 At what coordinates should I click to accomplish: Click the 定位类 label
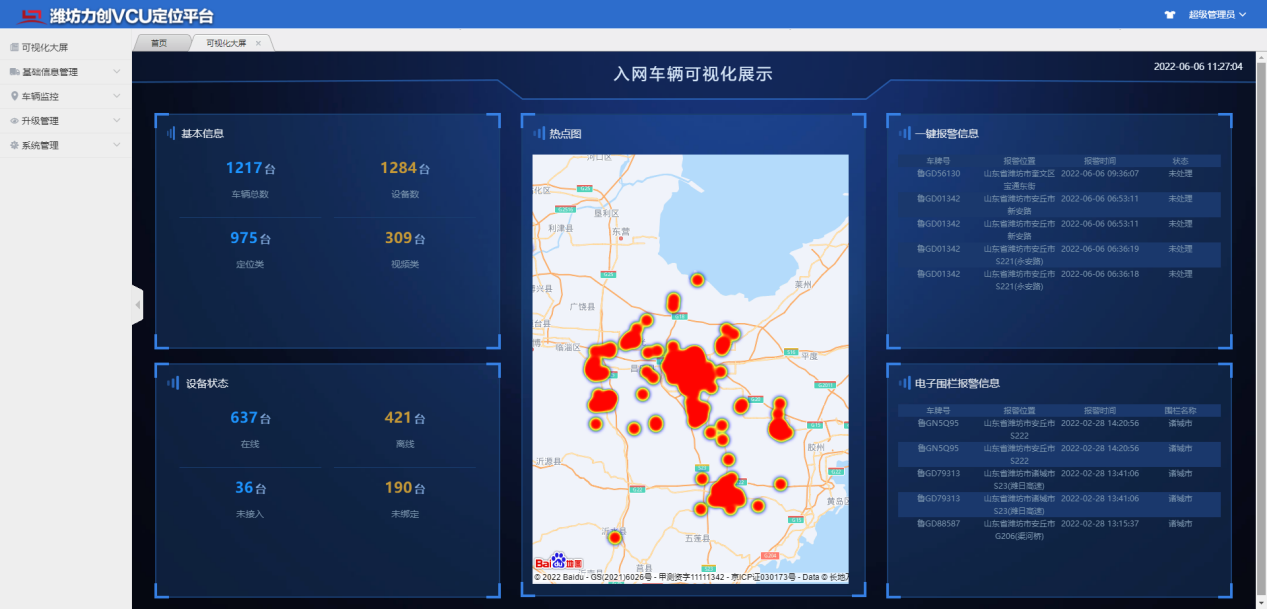(x=250, y=264)
